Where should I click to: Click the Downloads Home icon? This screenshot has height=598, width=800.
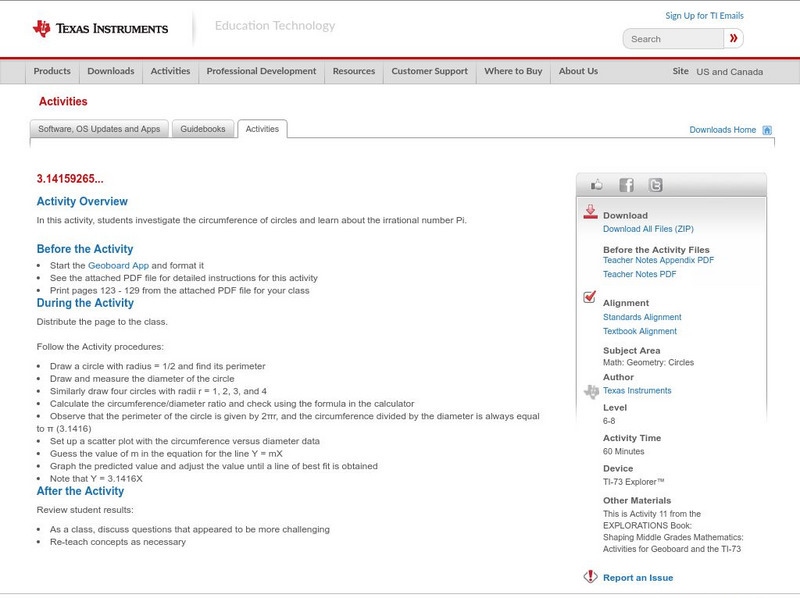point(766,129)
